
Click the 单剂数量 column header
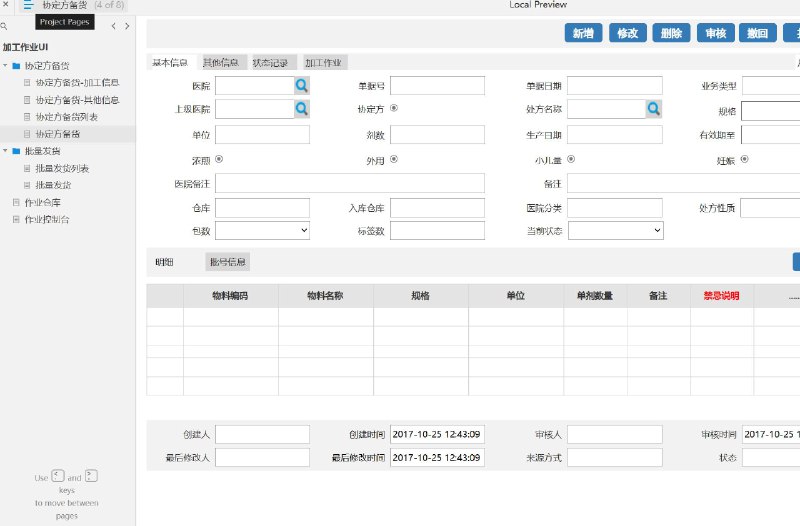click(x=595, y=295)
